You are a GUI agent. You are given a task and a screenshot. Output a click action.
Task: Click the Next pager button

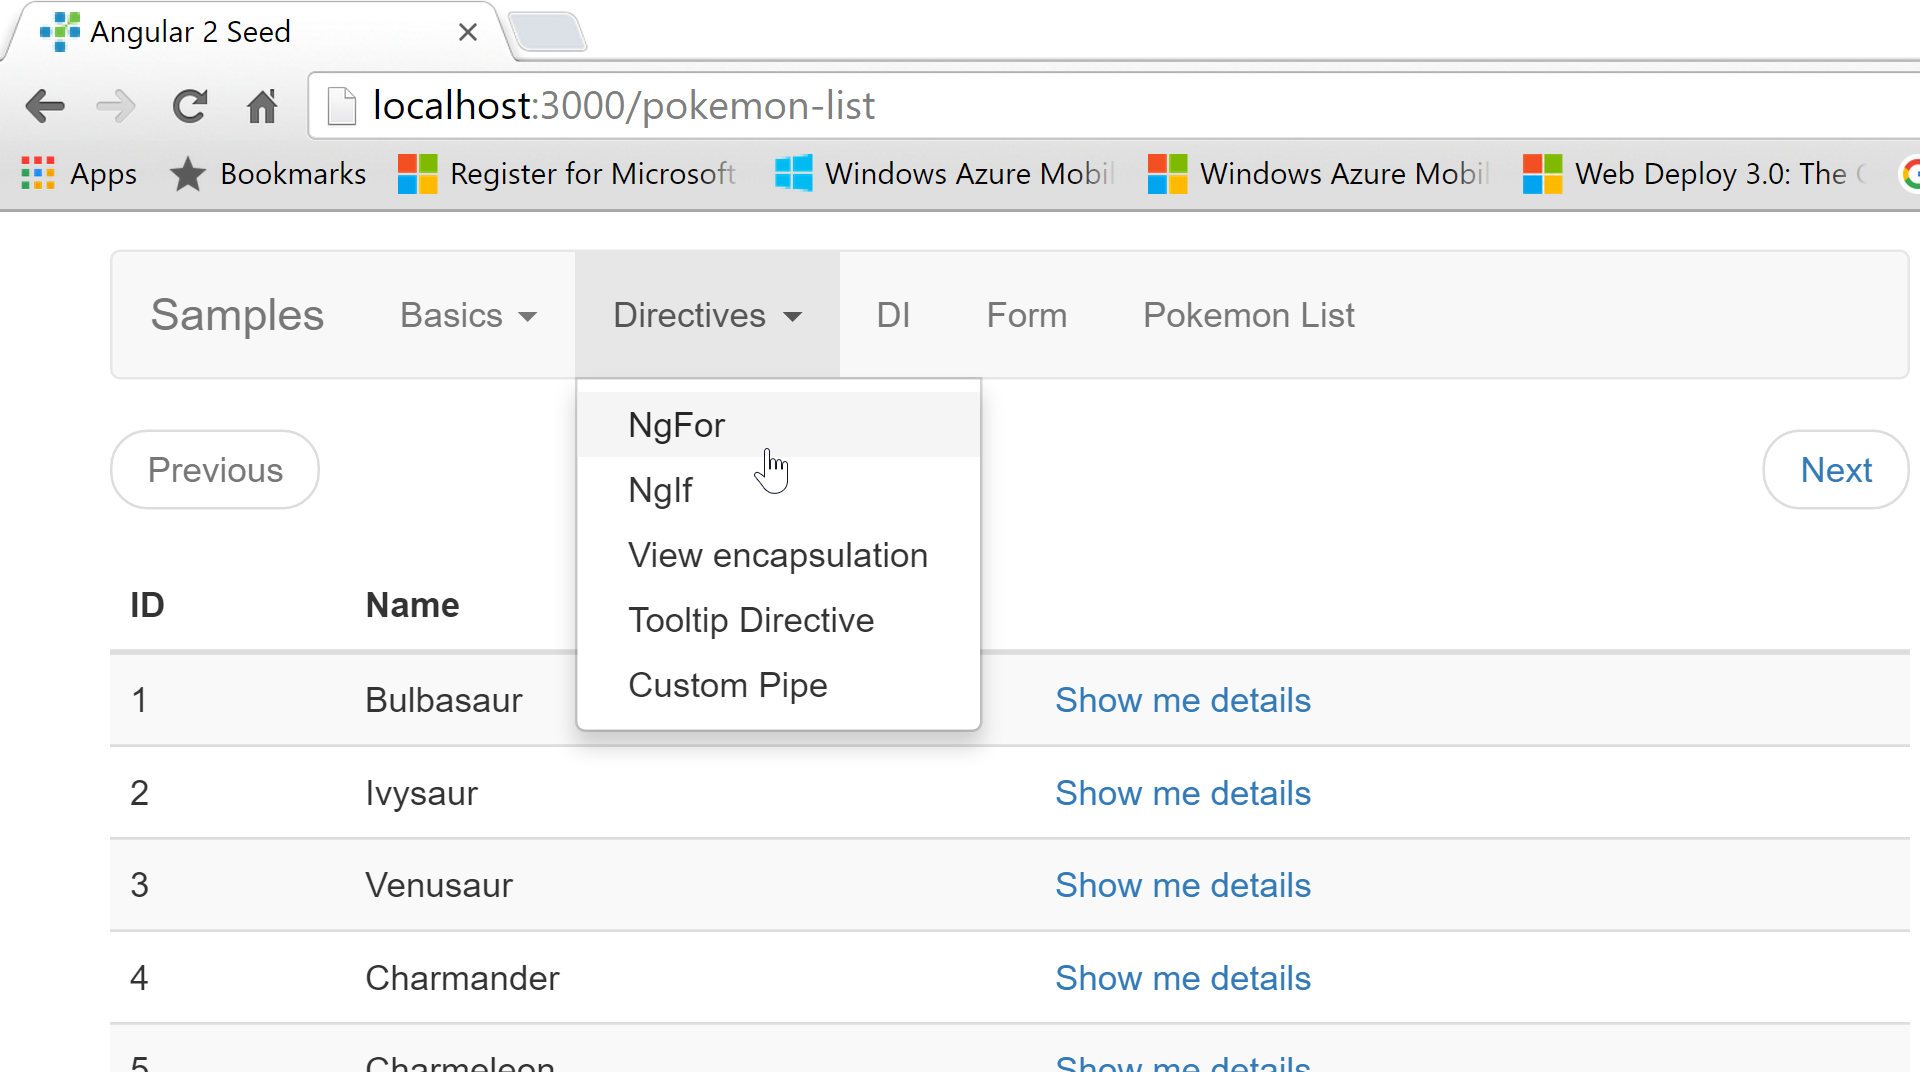pyautogui.click(x=1836, y=470)
